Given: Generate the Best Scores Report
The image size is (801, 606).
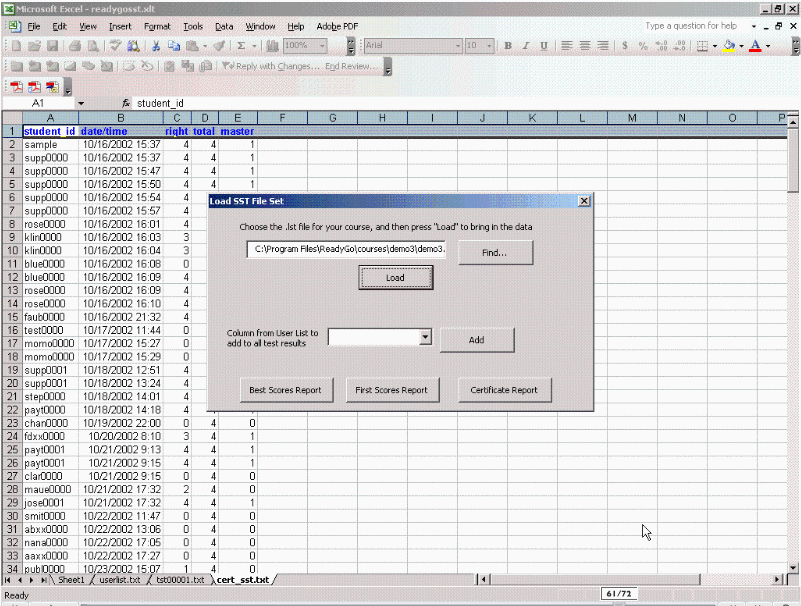Looking at the screenshot, I should click(286, 390).
